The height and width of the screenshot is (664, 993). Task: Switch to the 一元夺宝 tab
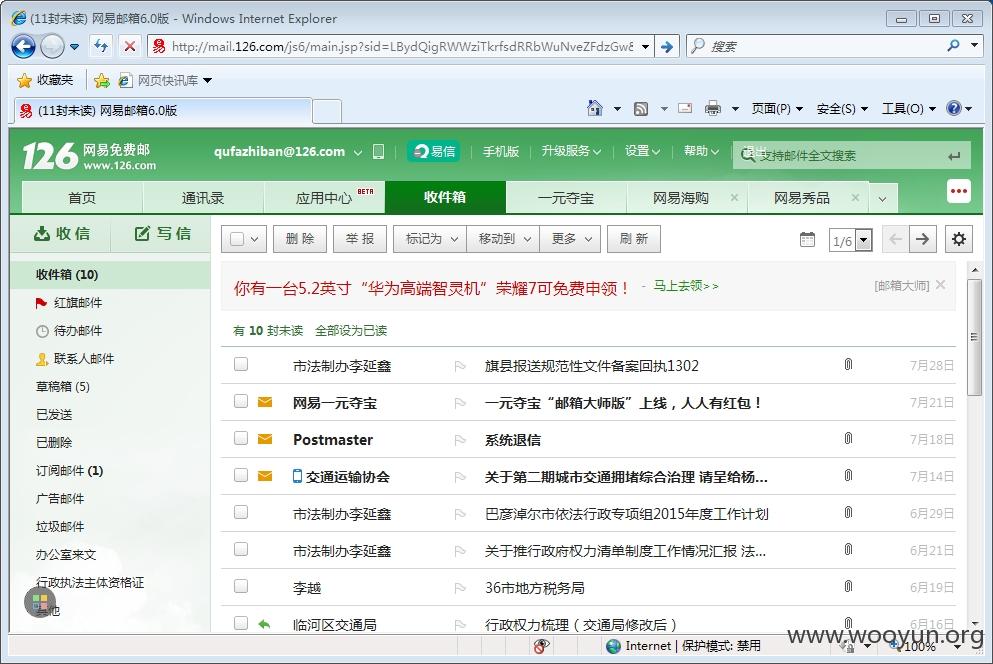pyautogui.click(x=566, y=198)
